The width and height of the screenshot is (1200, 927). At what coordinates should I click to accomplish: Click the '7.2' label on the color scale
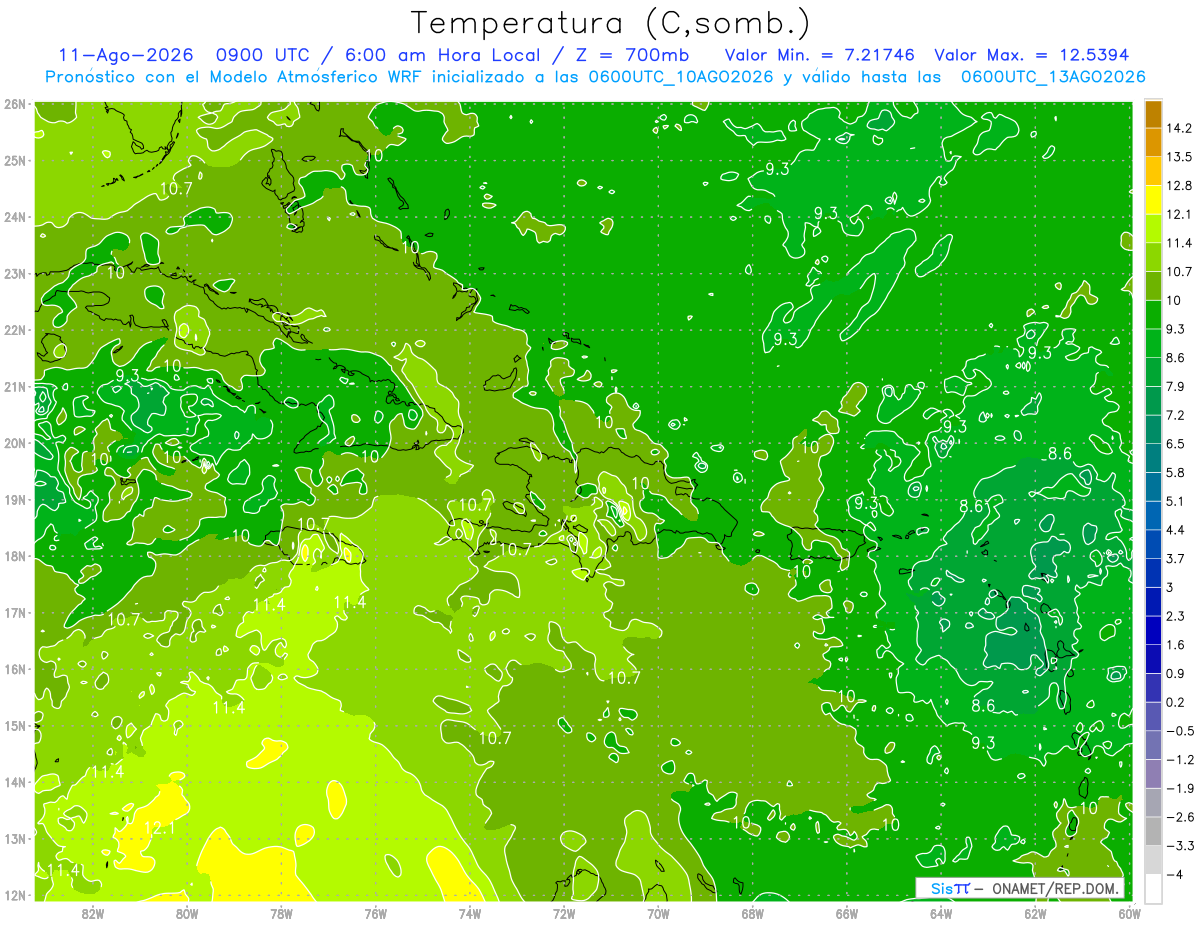tap(1175, 414)
